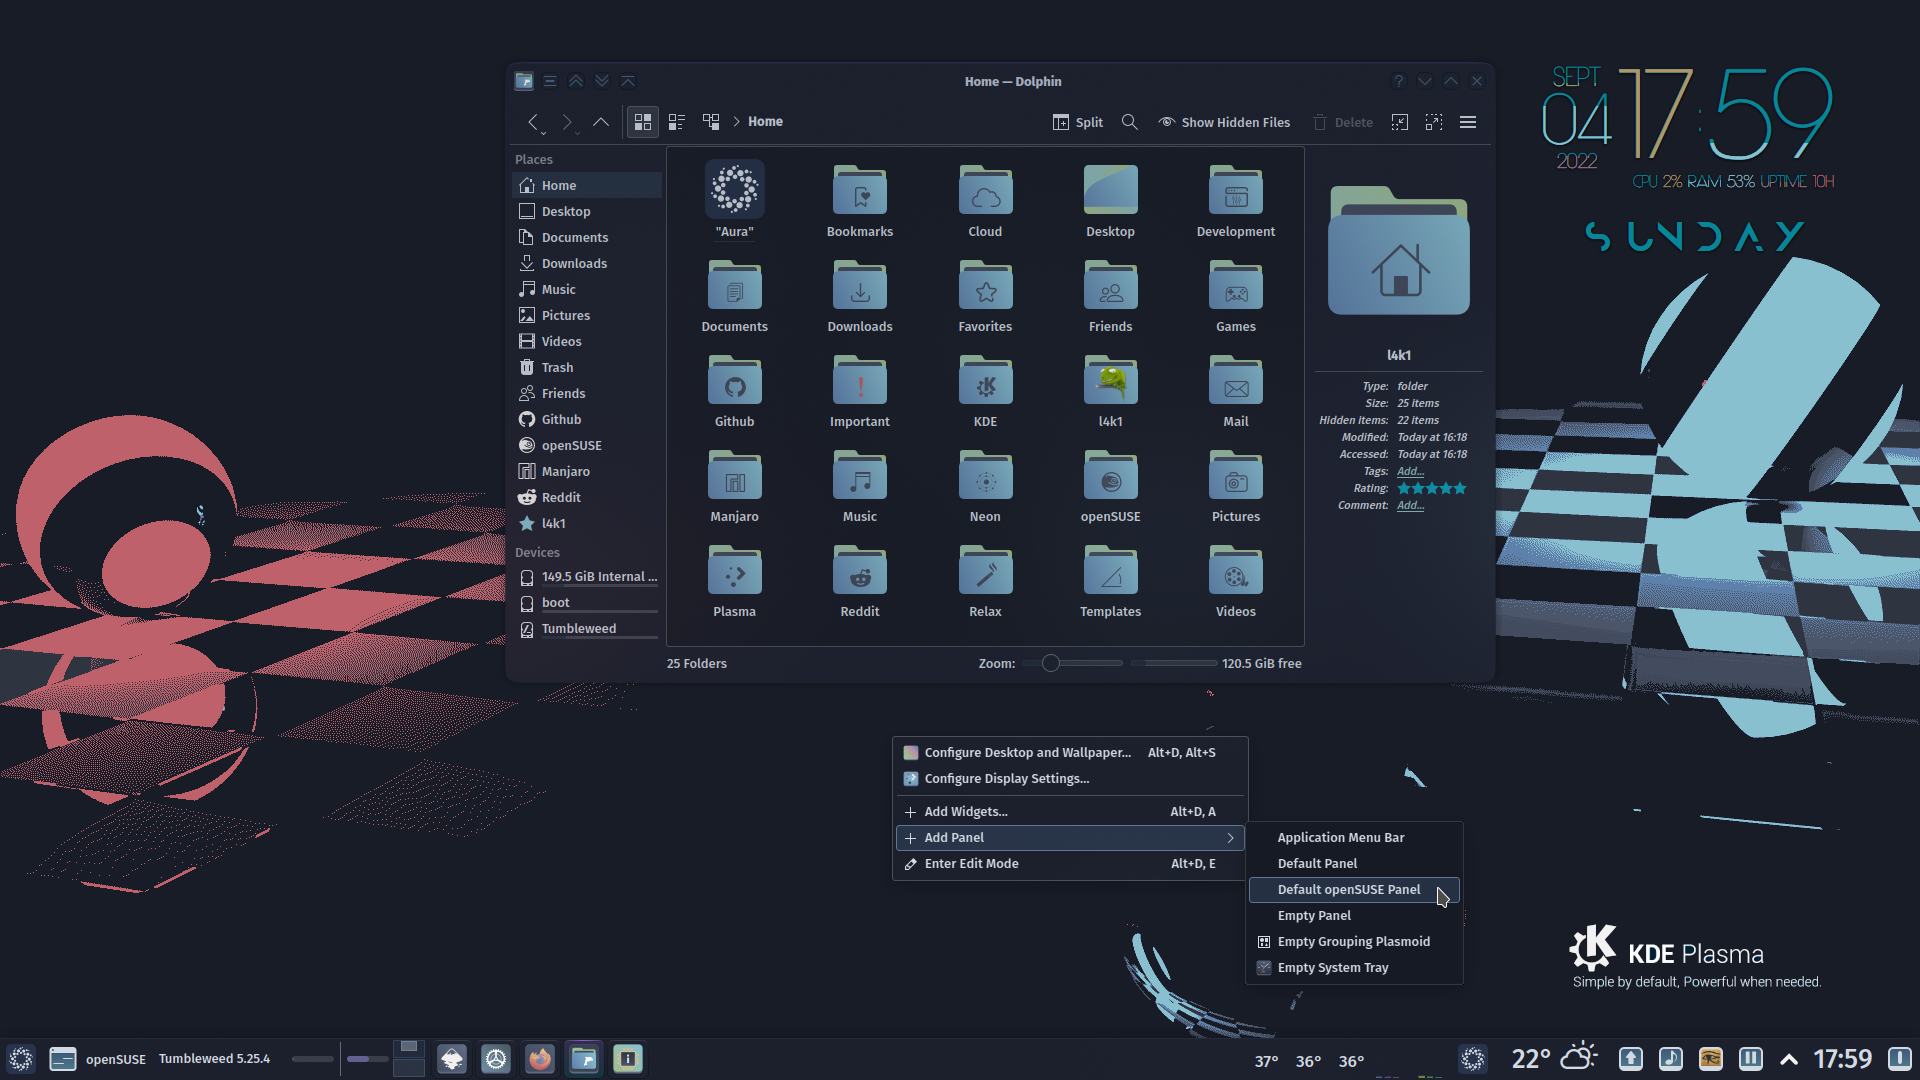Open the search magnifier in Dolphin
The height and width of the screenshot is (1080, 1920).
point(1130,122)
